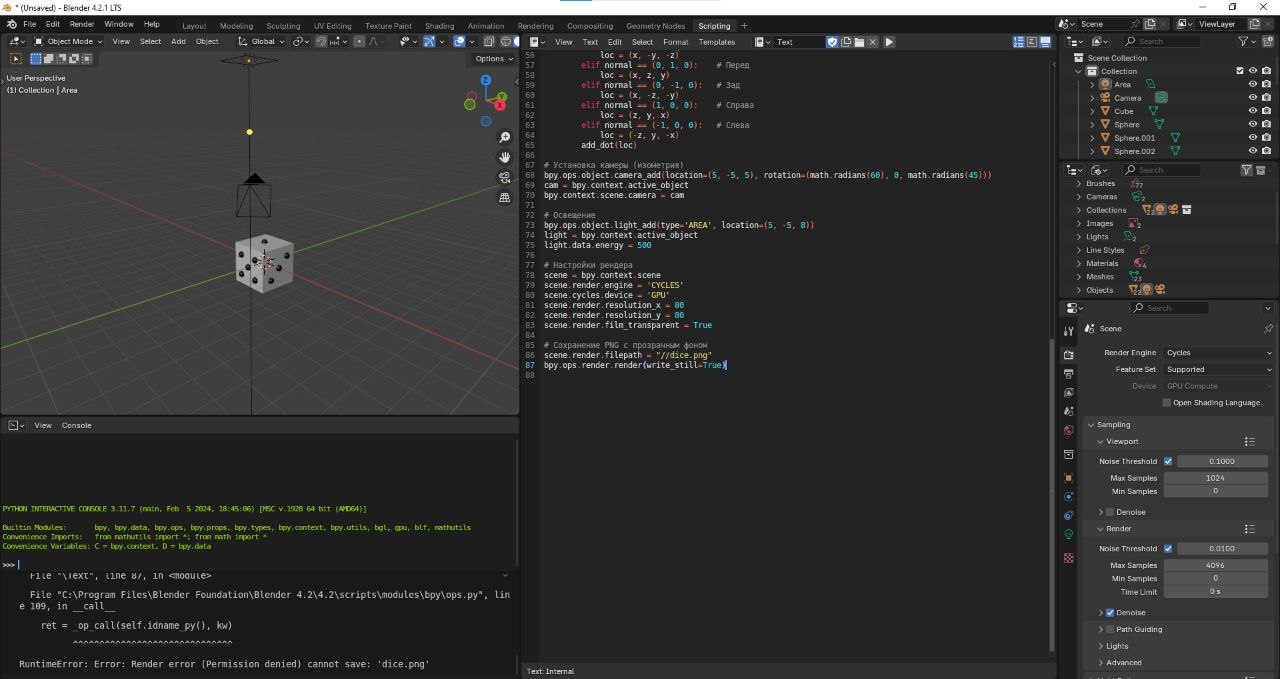Viewport: 1280px width, 679px height.
Task: Switch to the Shading workspace tab
Action: pos(439,26)
